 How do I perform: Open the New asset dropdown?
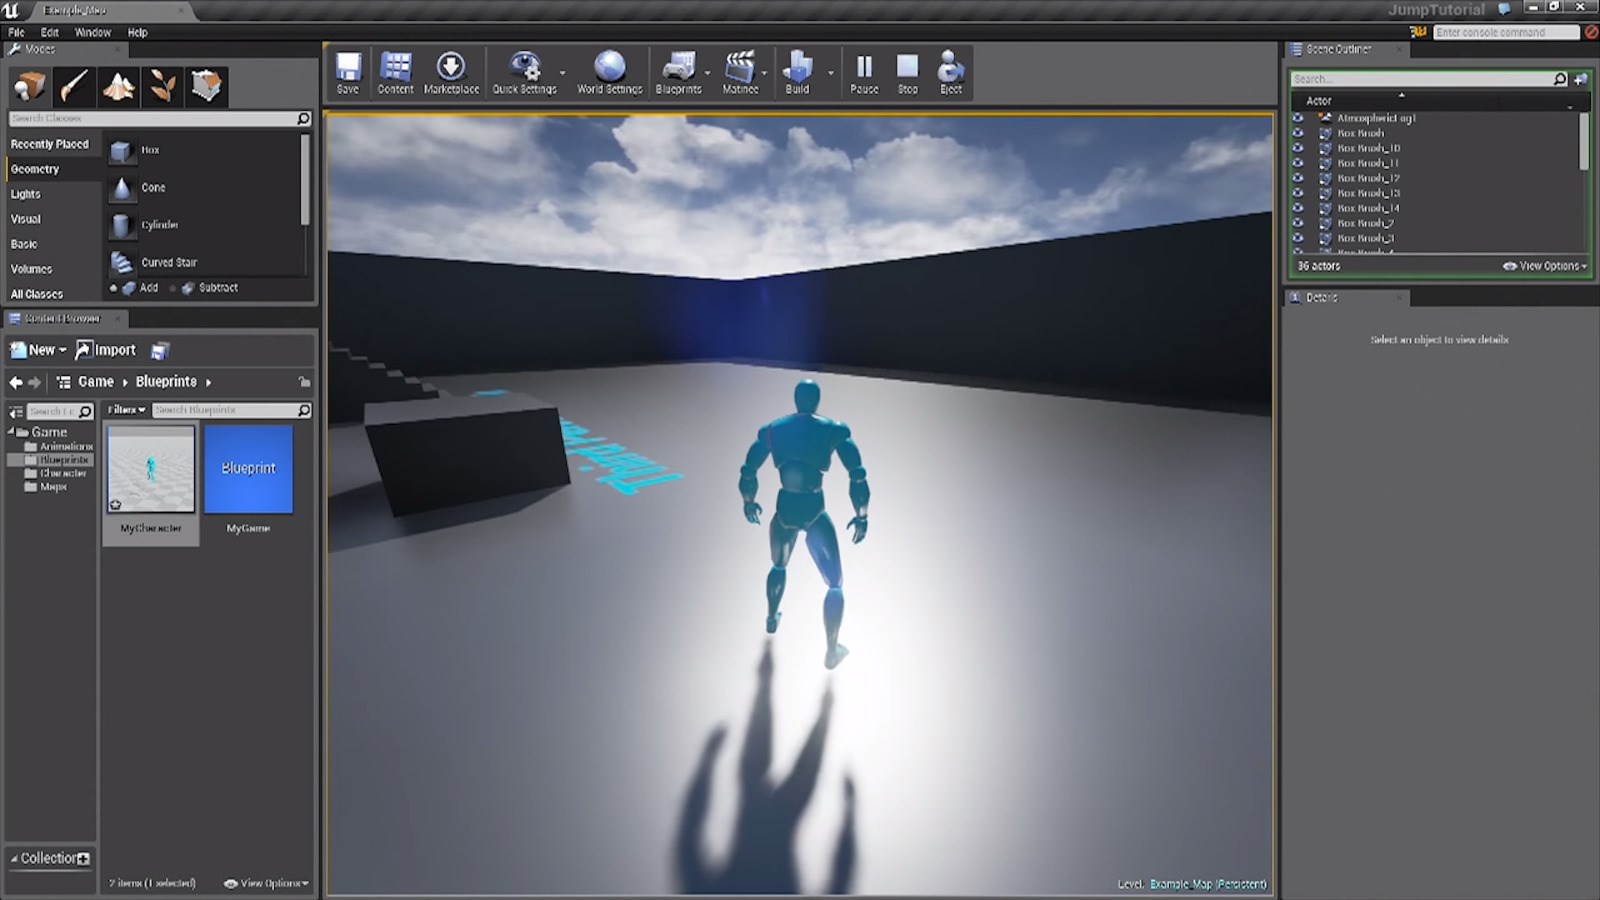tap(38, 350)
